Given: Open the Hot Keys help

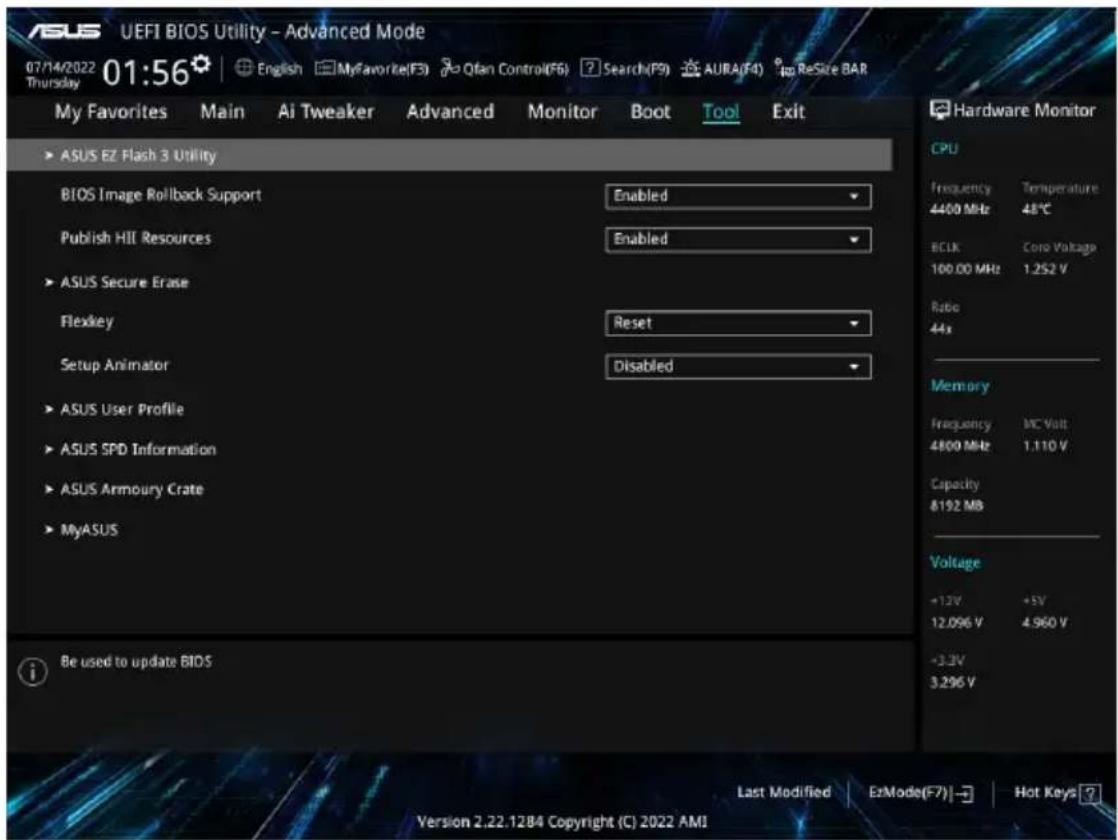Looking at the screenshot, I should [1057, 793].
